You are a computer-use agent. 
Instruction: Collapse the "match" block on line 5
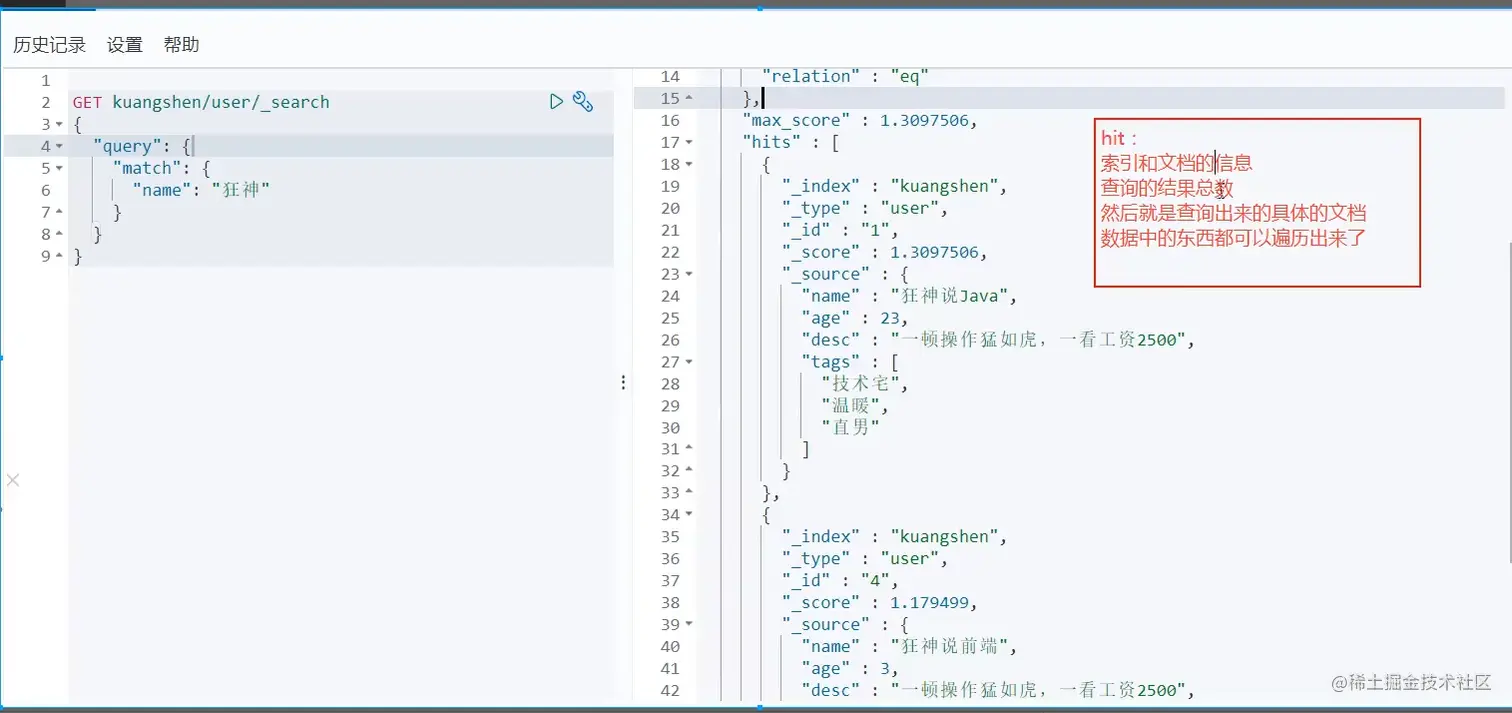click(x=59, y=168)
